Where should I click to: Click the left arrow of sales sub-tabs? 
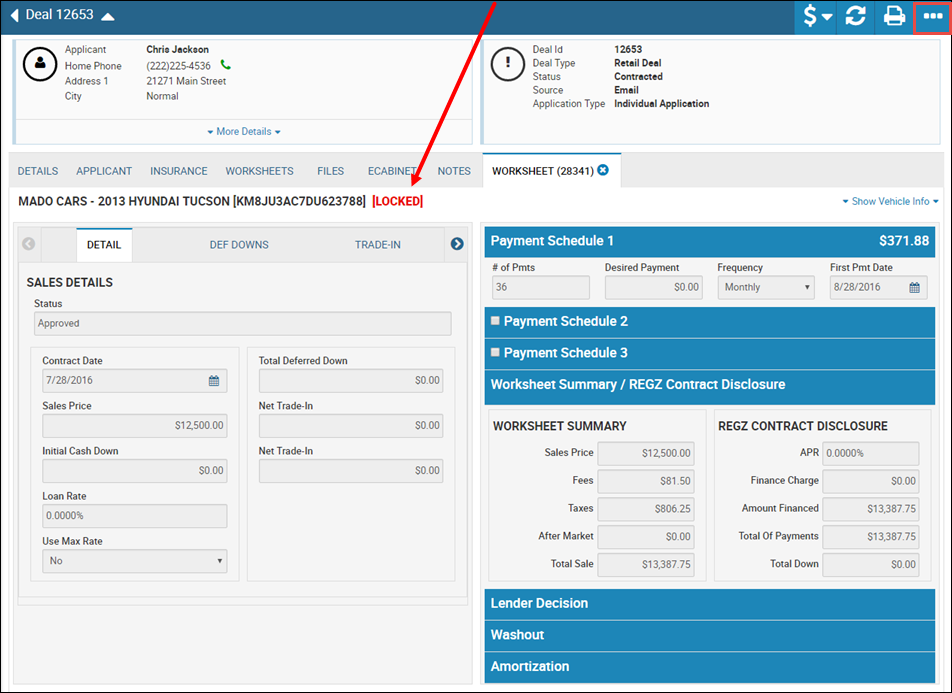[29, 244]
